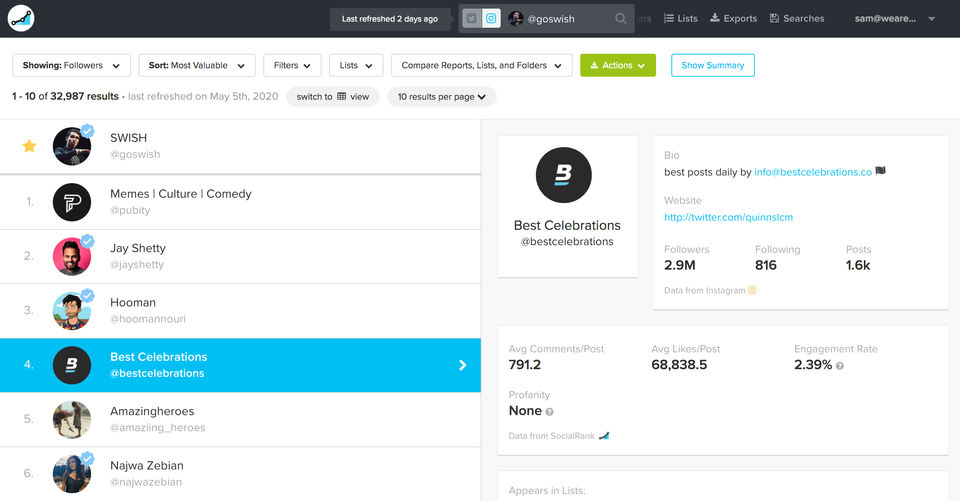Click the yellow star next to SWISH
This screenshot has height=501, width=960.
click(29, 146)
